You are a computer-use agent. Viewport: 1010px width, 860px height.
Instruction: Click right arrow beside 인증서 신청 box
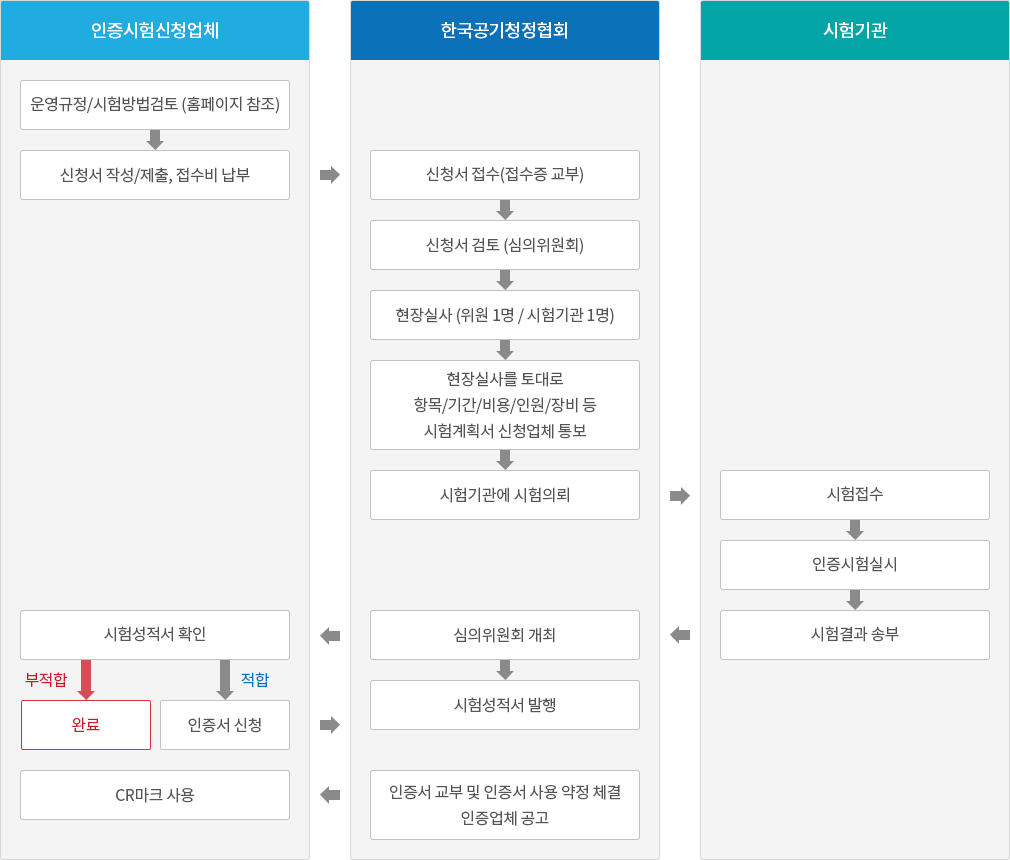coord(330,725)
